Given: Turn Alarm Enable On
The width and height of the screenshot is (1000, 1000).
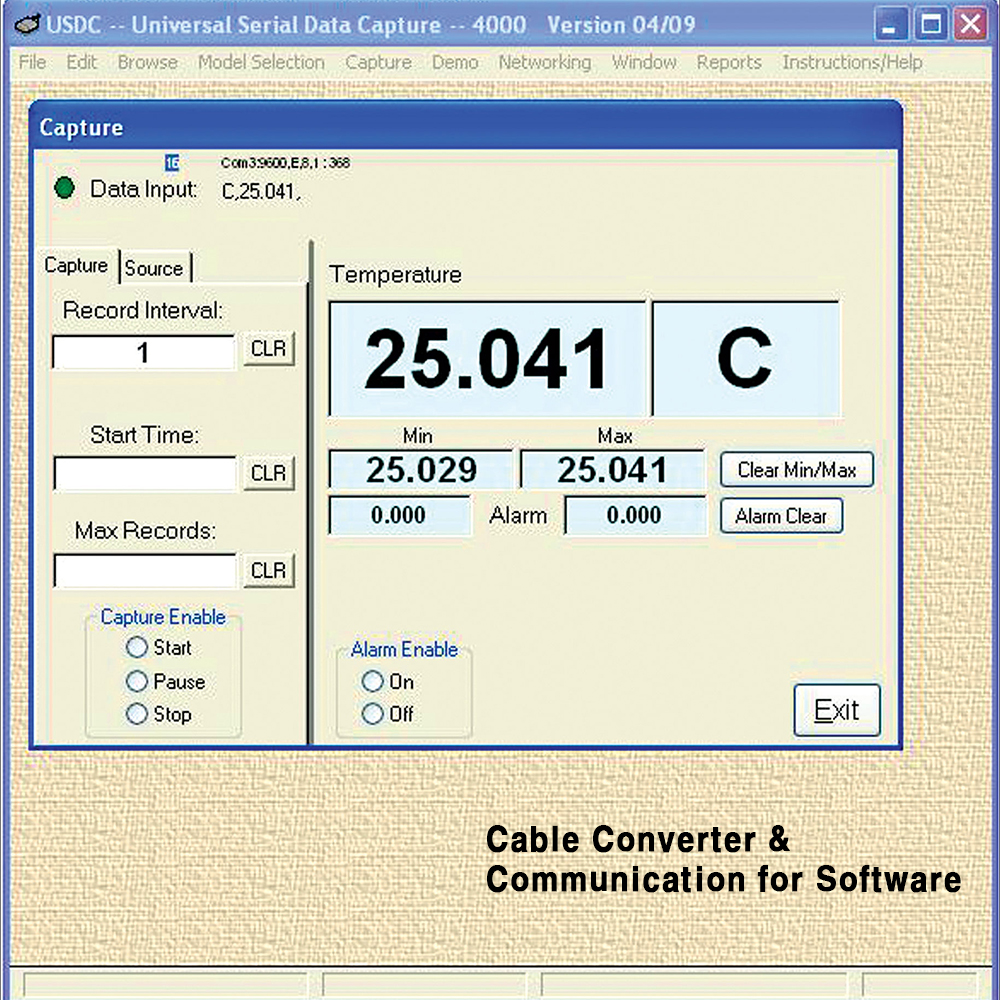Looking at the screenshot, I should coord(373,682).
